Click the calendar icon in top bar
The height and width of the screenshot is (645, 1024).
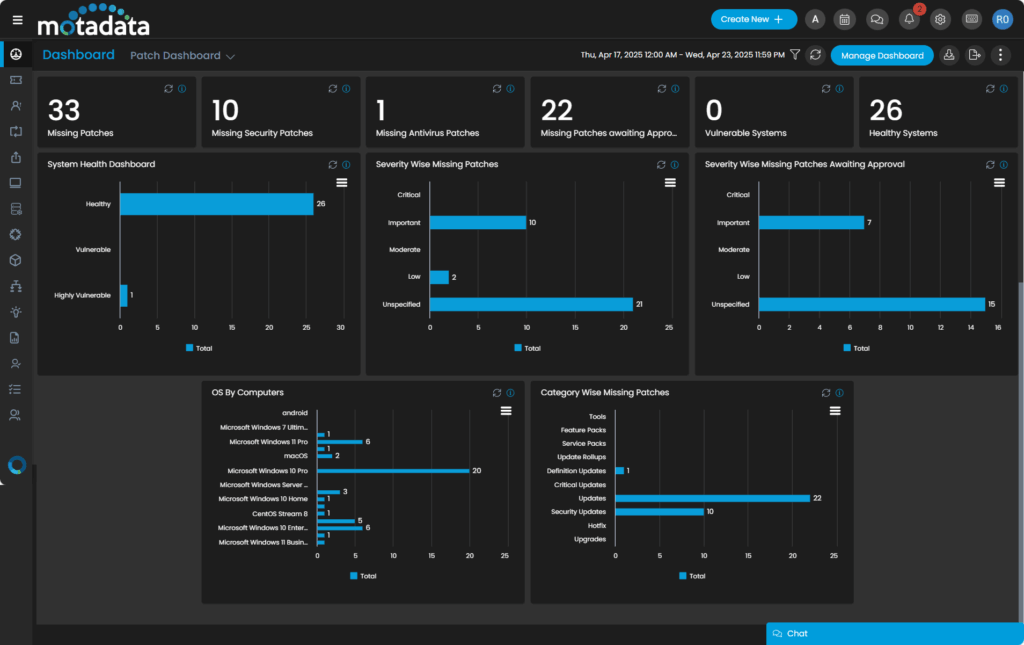pos(844,19)
